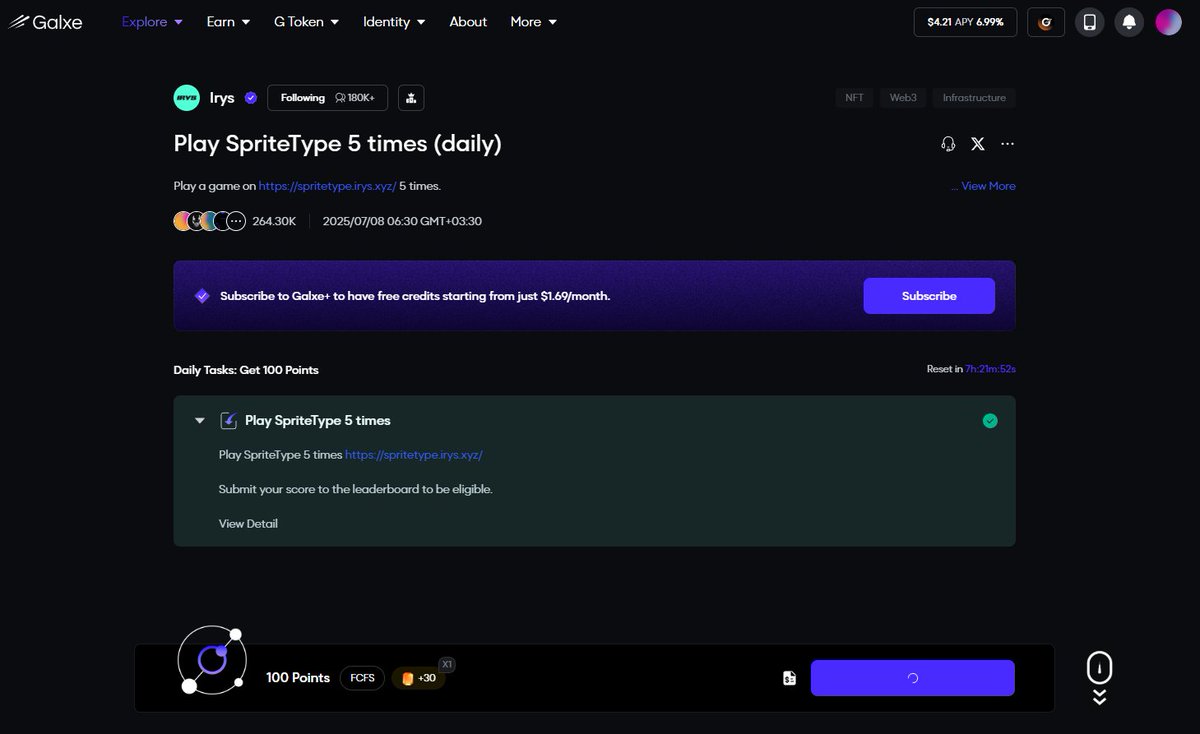Expand the G Token menu
The image size is (1200, 734).
[306, 21]
